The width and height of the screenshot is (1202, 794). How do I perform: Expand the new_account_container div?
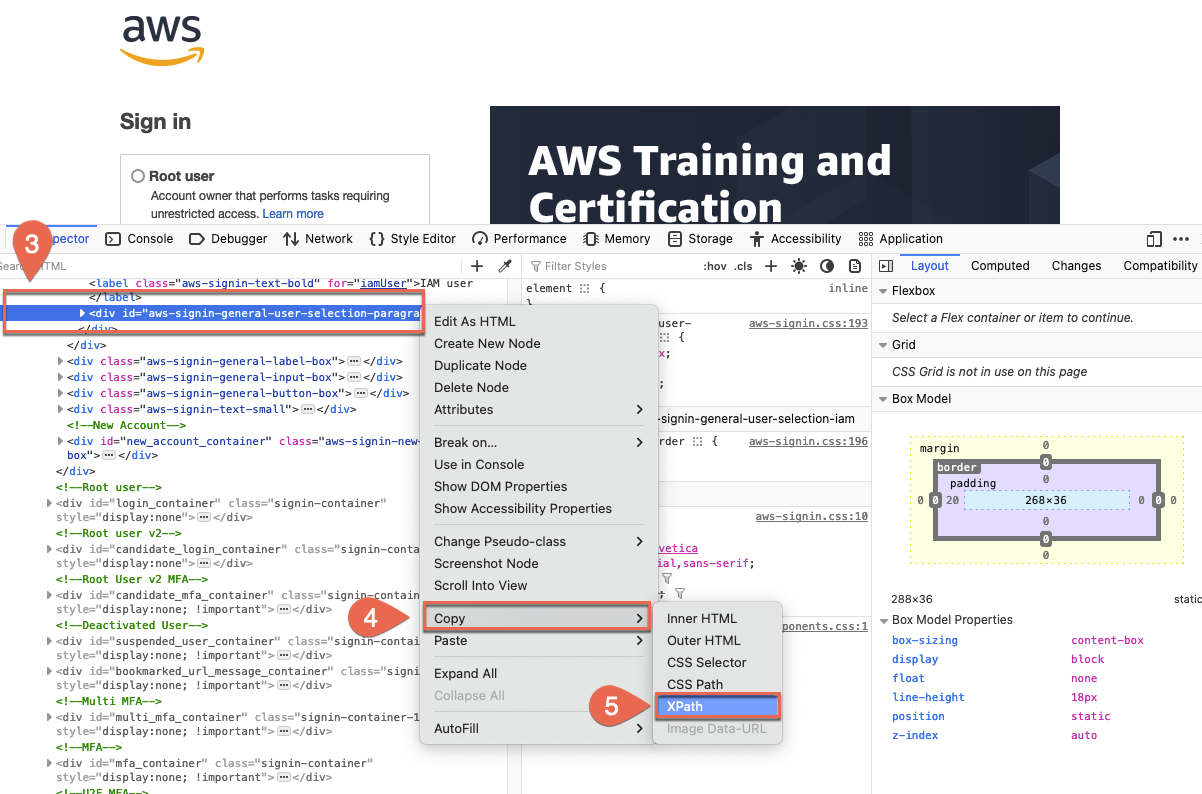tap(62, 441)
